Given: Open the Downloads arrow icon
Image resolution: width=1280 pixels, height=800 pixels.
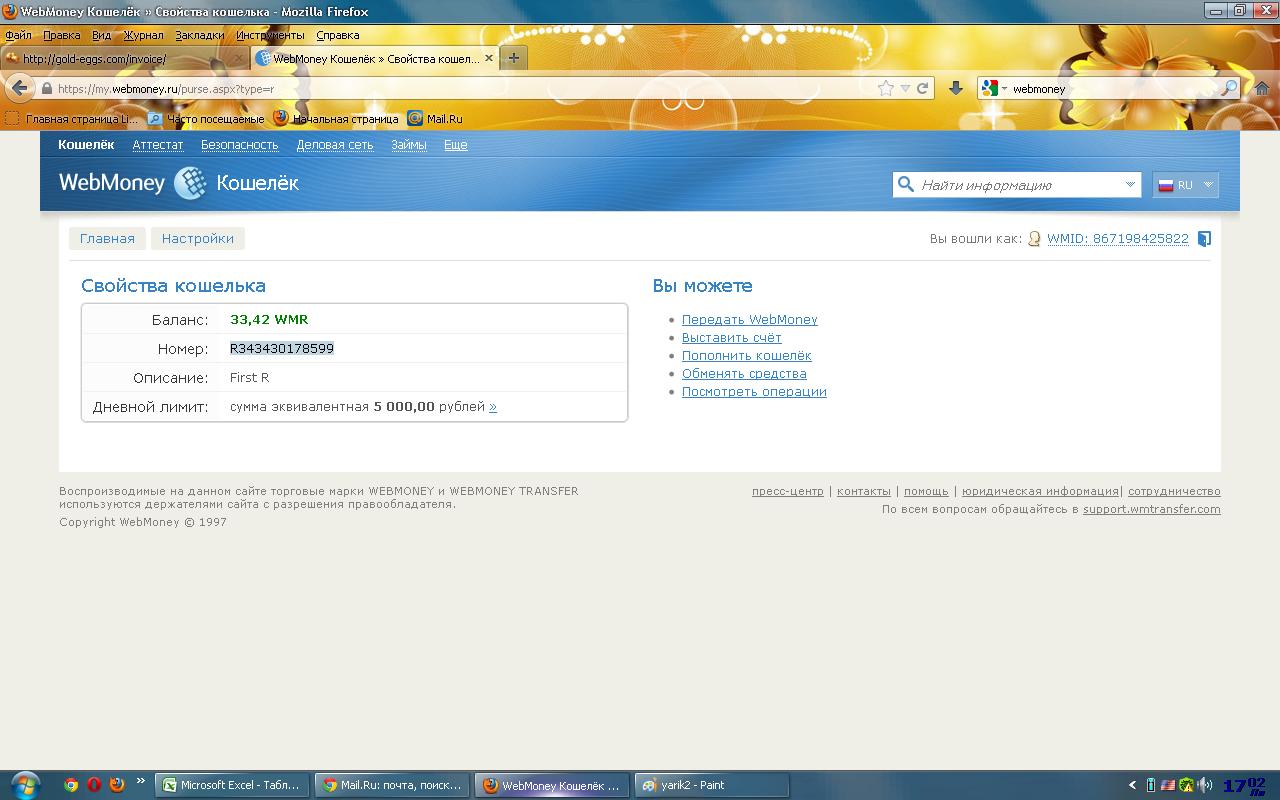Looking at the screenshot, I should point(956,88).
